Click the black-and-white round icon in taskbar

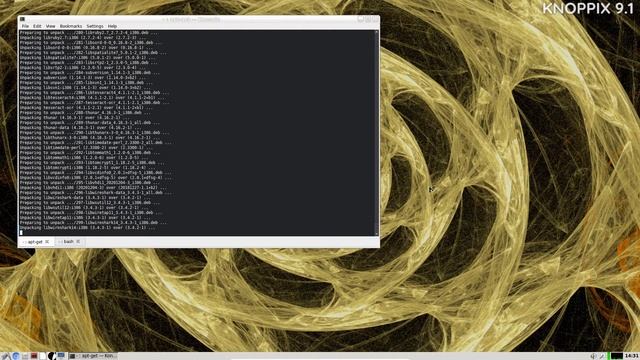[52, 356]
